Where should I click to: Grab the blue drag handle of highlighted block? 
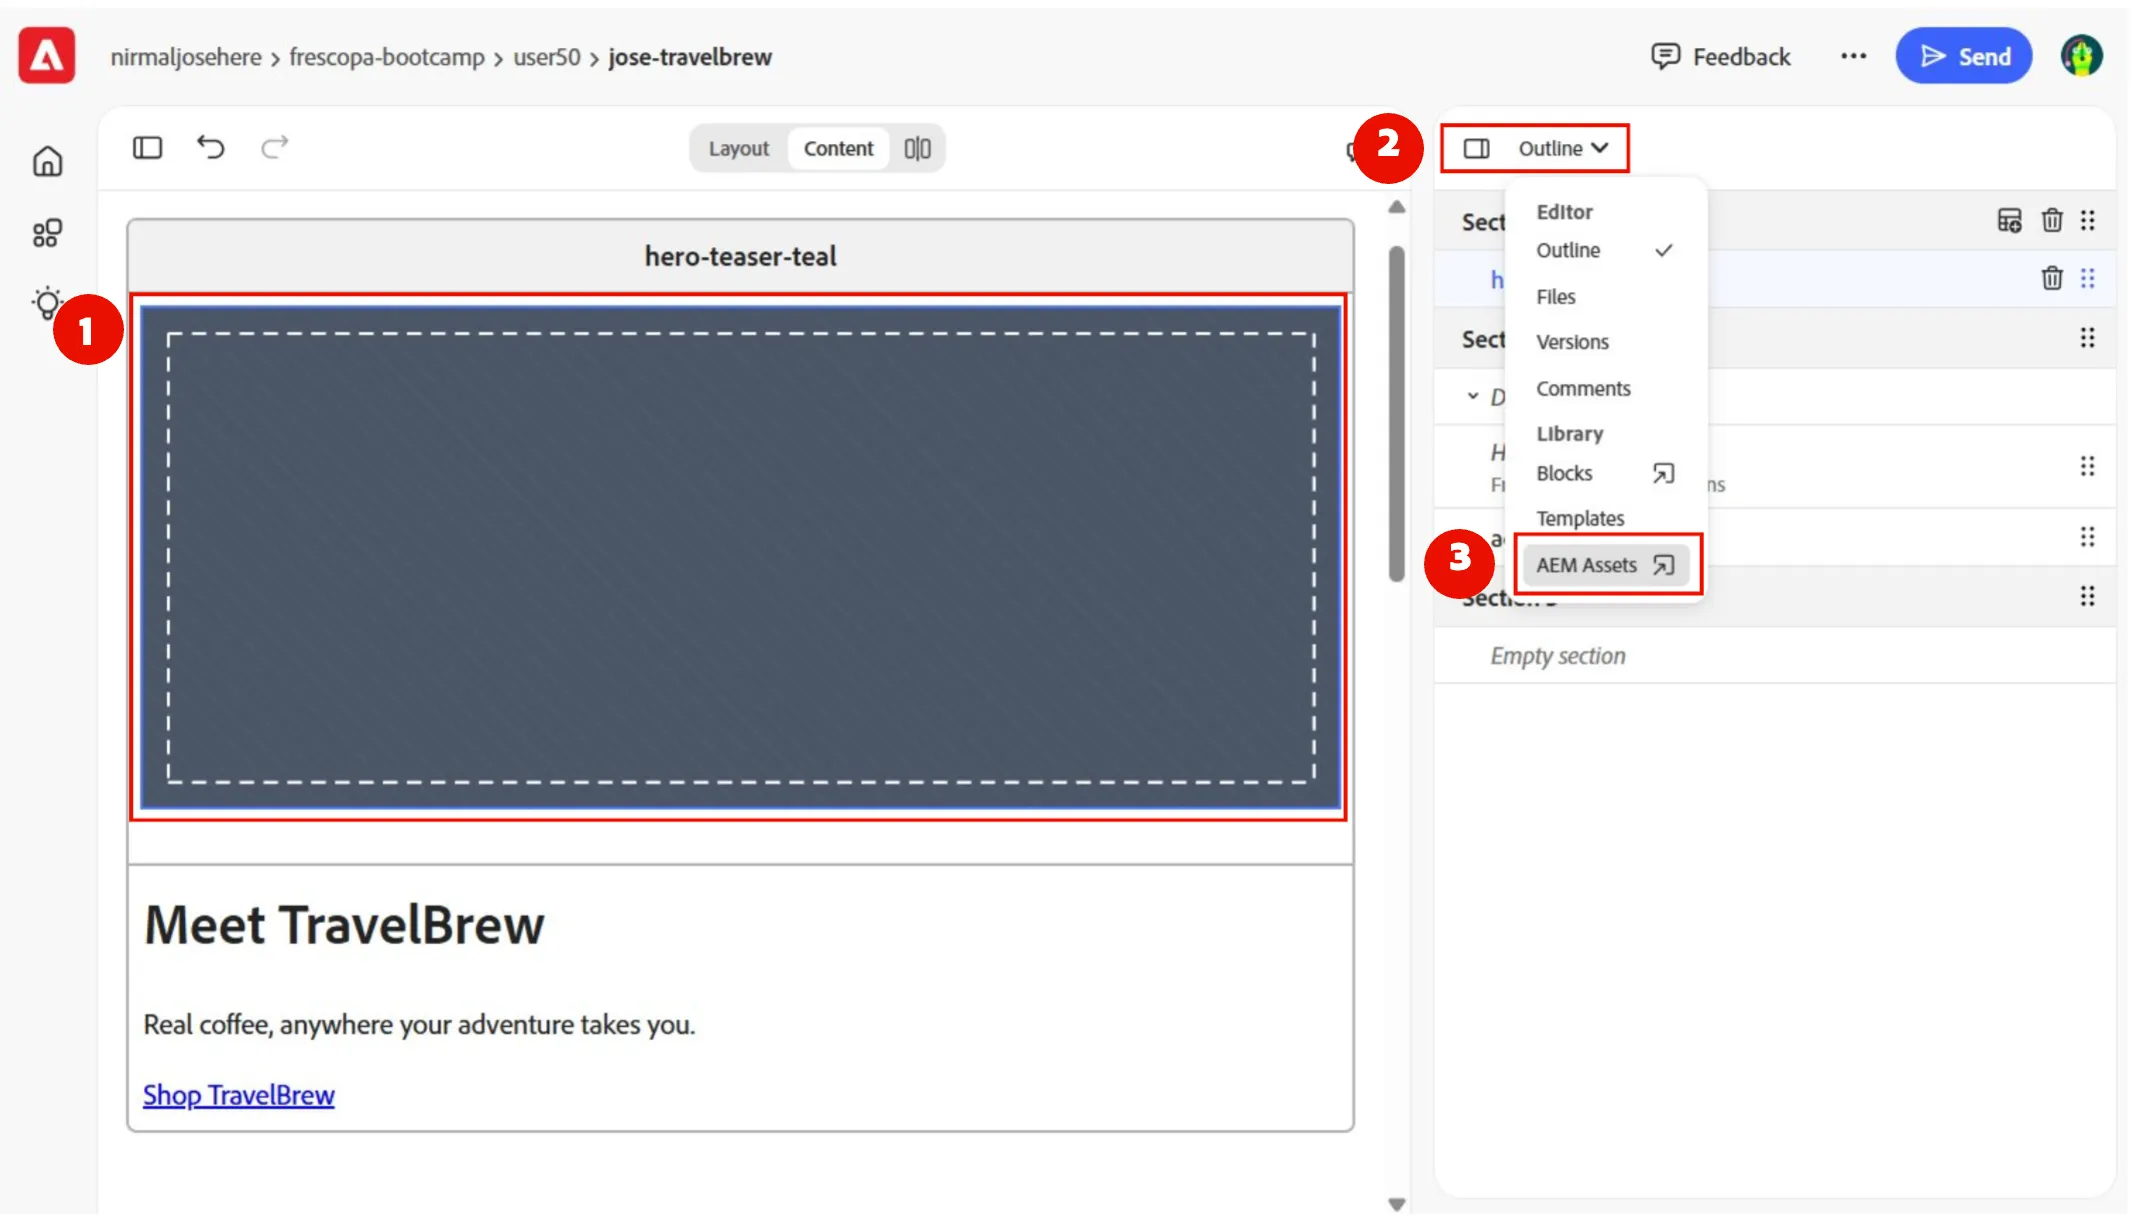pyautogui.click(x=2087, y=278)
